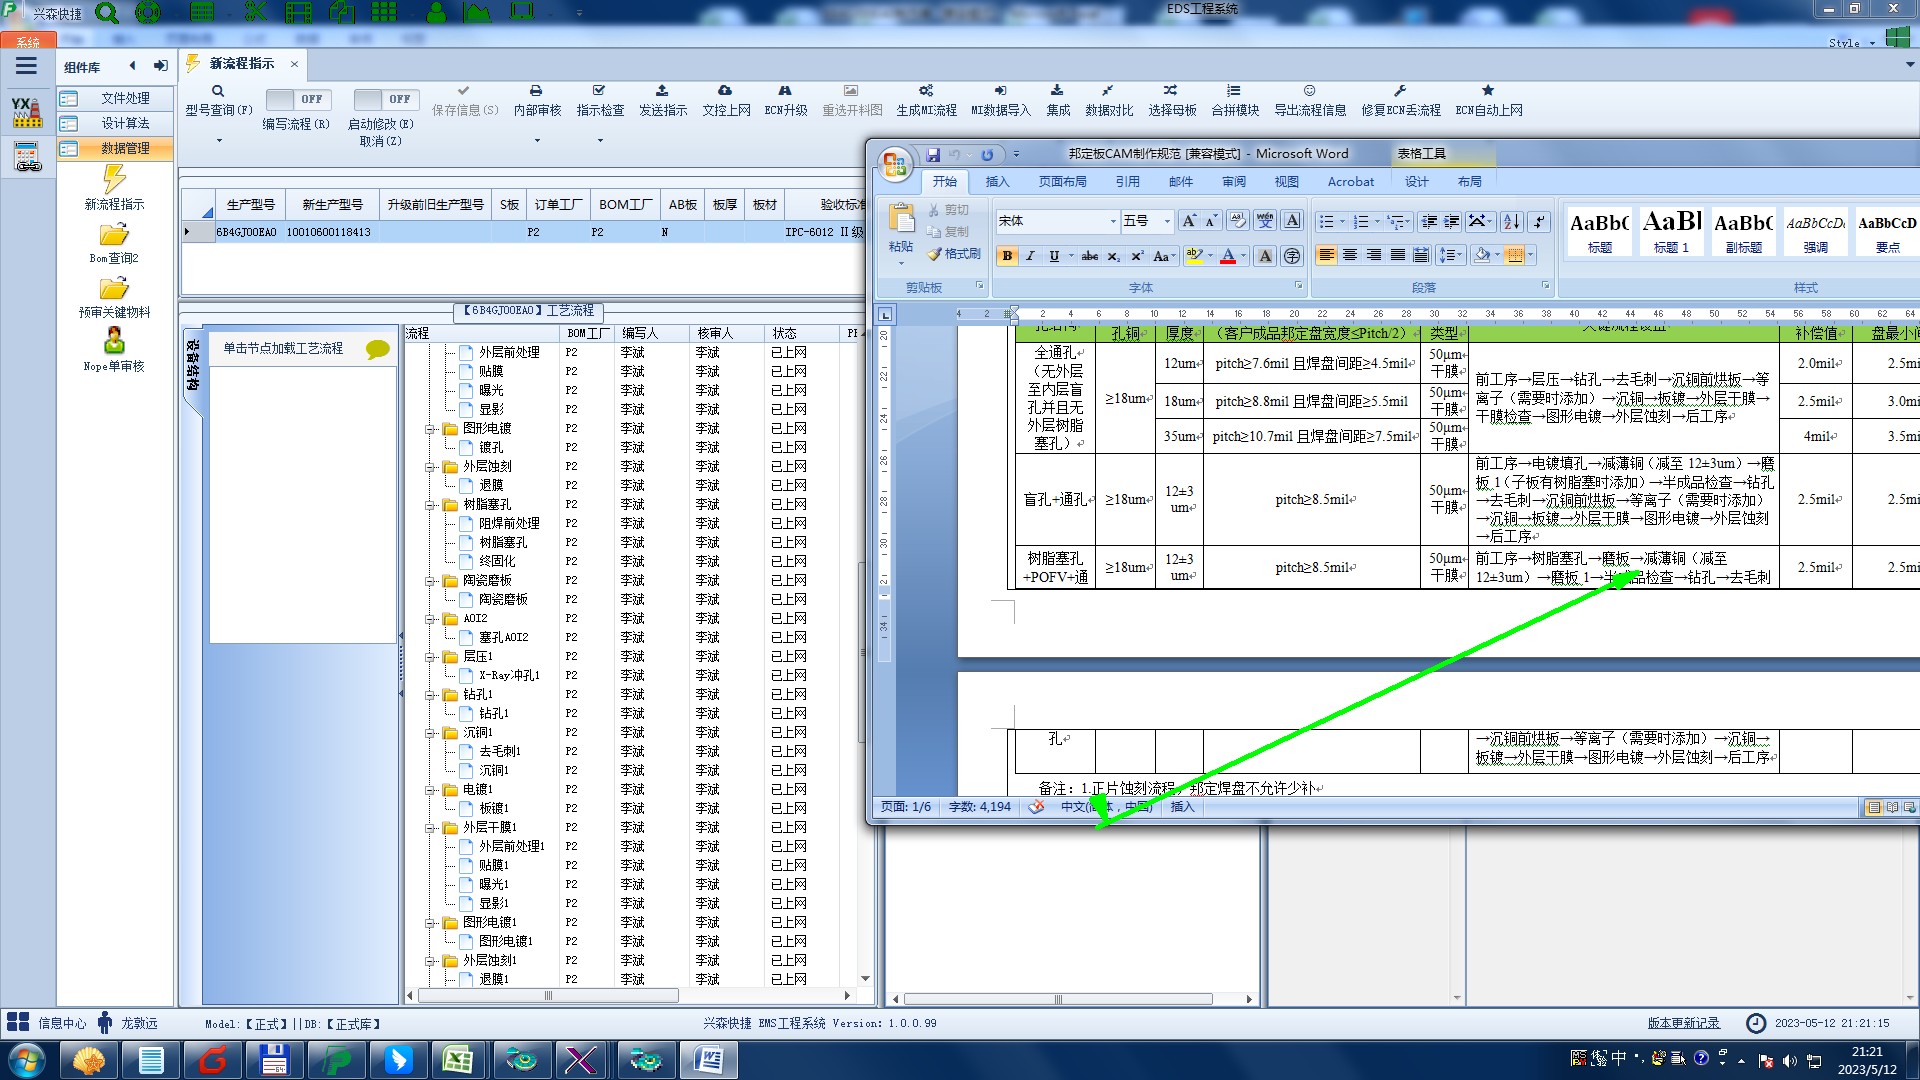Viewport: 1920px width, 1080px height.
Task: Toggle bold formatting in Word ribbon
Action: coord(1007,256)
